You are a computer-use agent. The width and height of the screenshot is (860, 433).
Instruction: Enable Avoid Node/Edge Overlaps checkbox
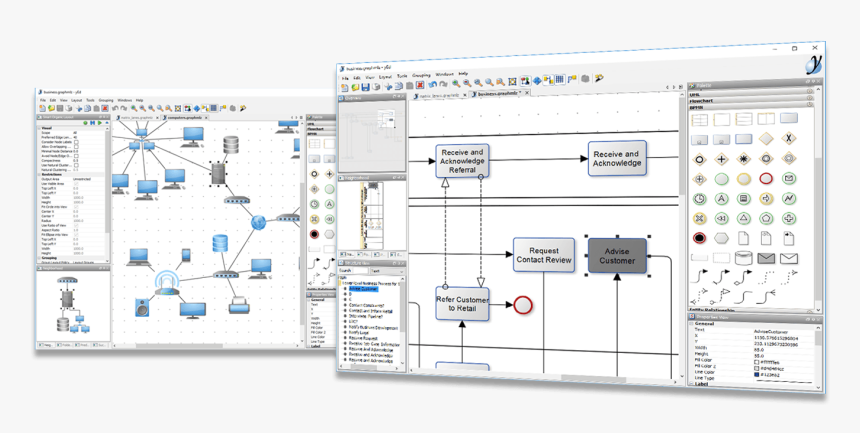point(76,156)
